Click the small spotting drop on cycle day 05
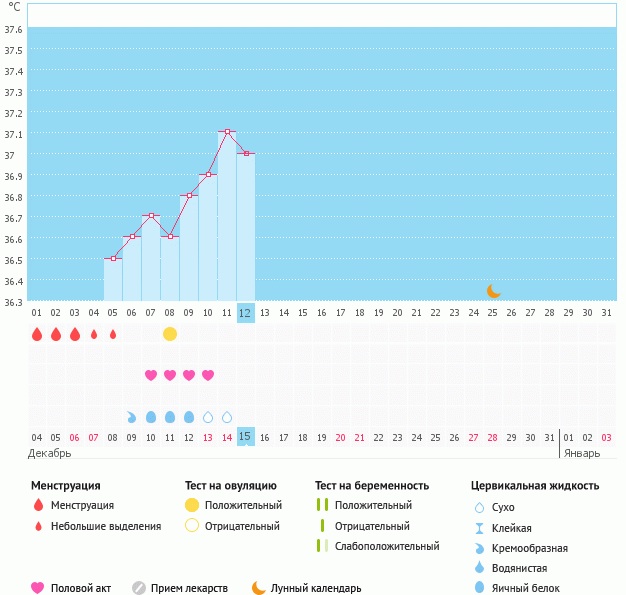Viewport: 626px width, 595px height. [x=113, y=334]
